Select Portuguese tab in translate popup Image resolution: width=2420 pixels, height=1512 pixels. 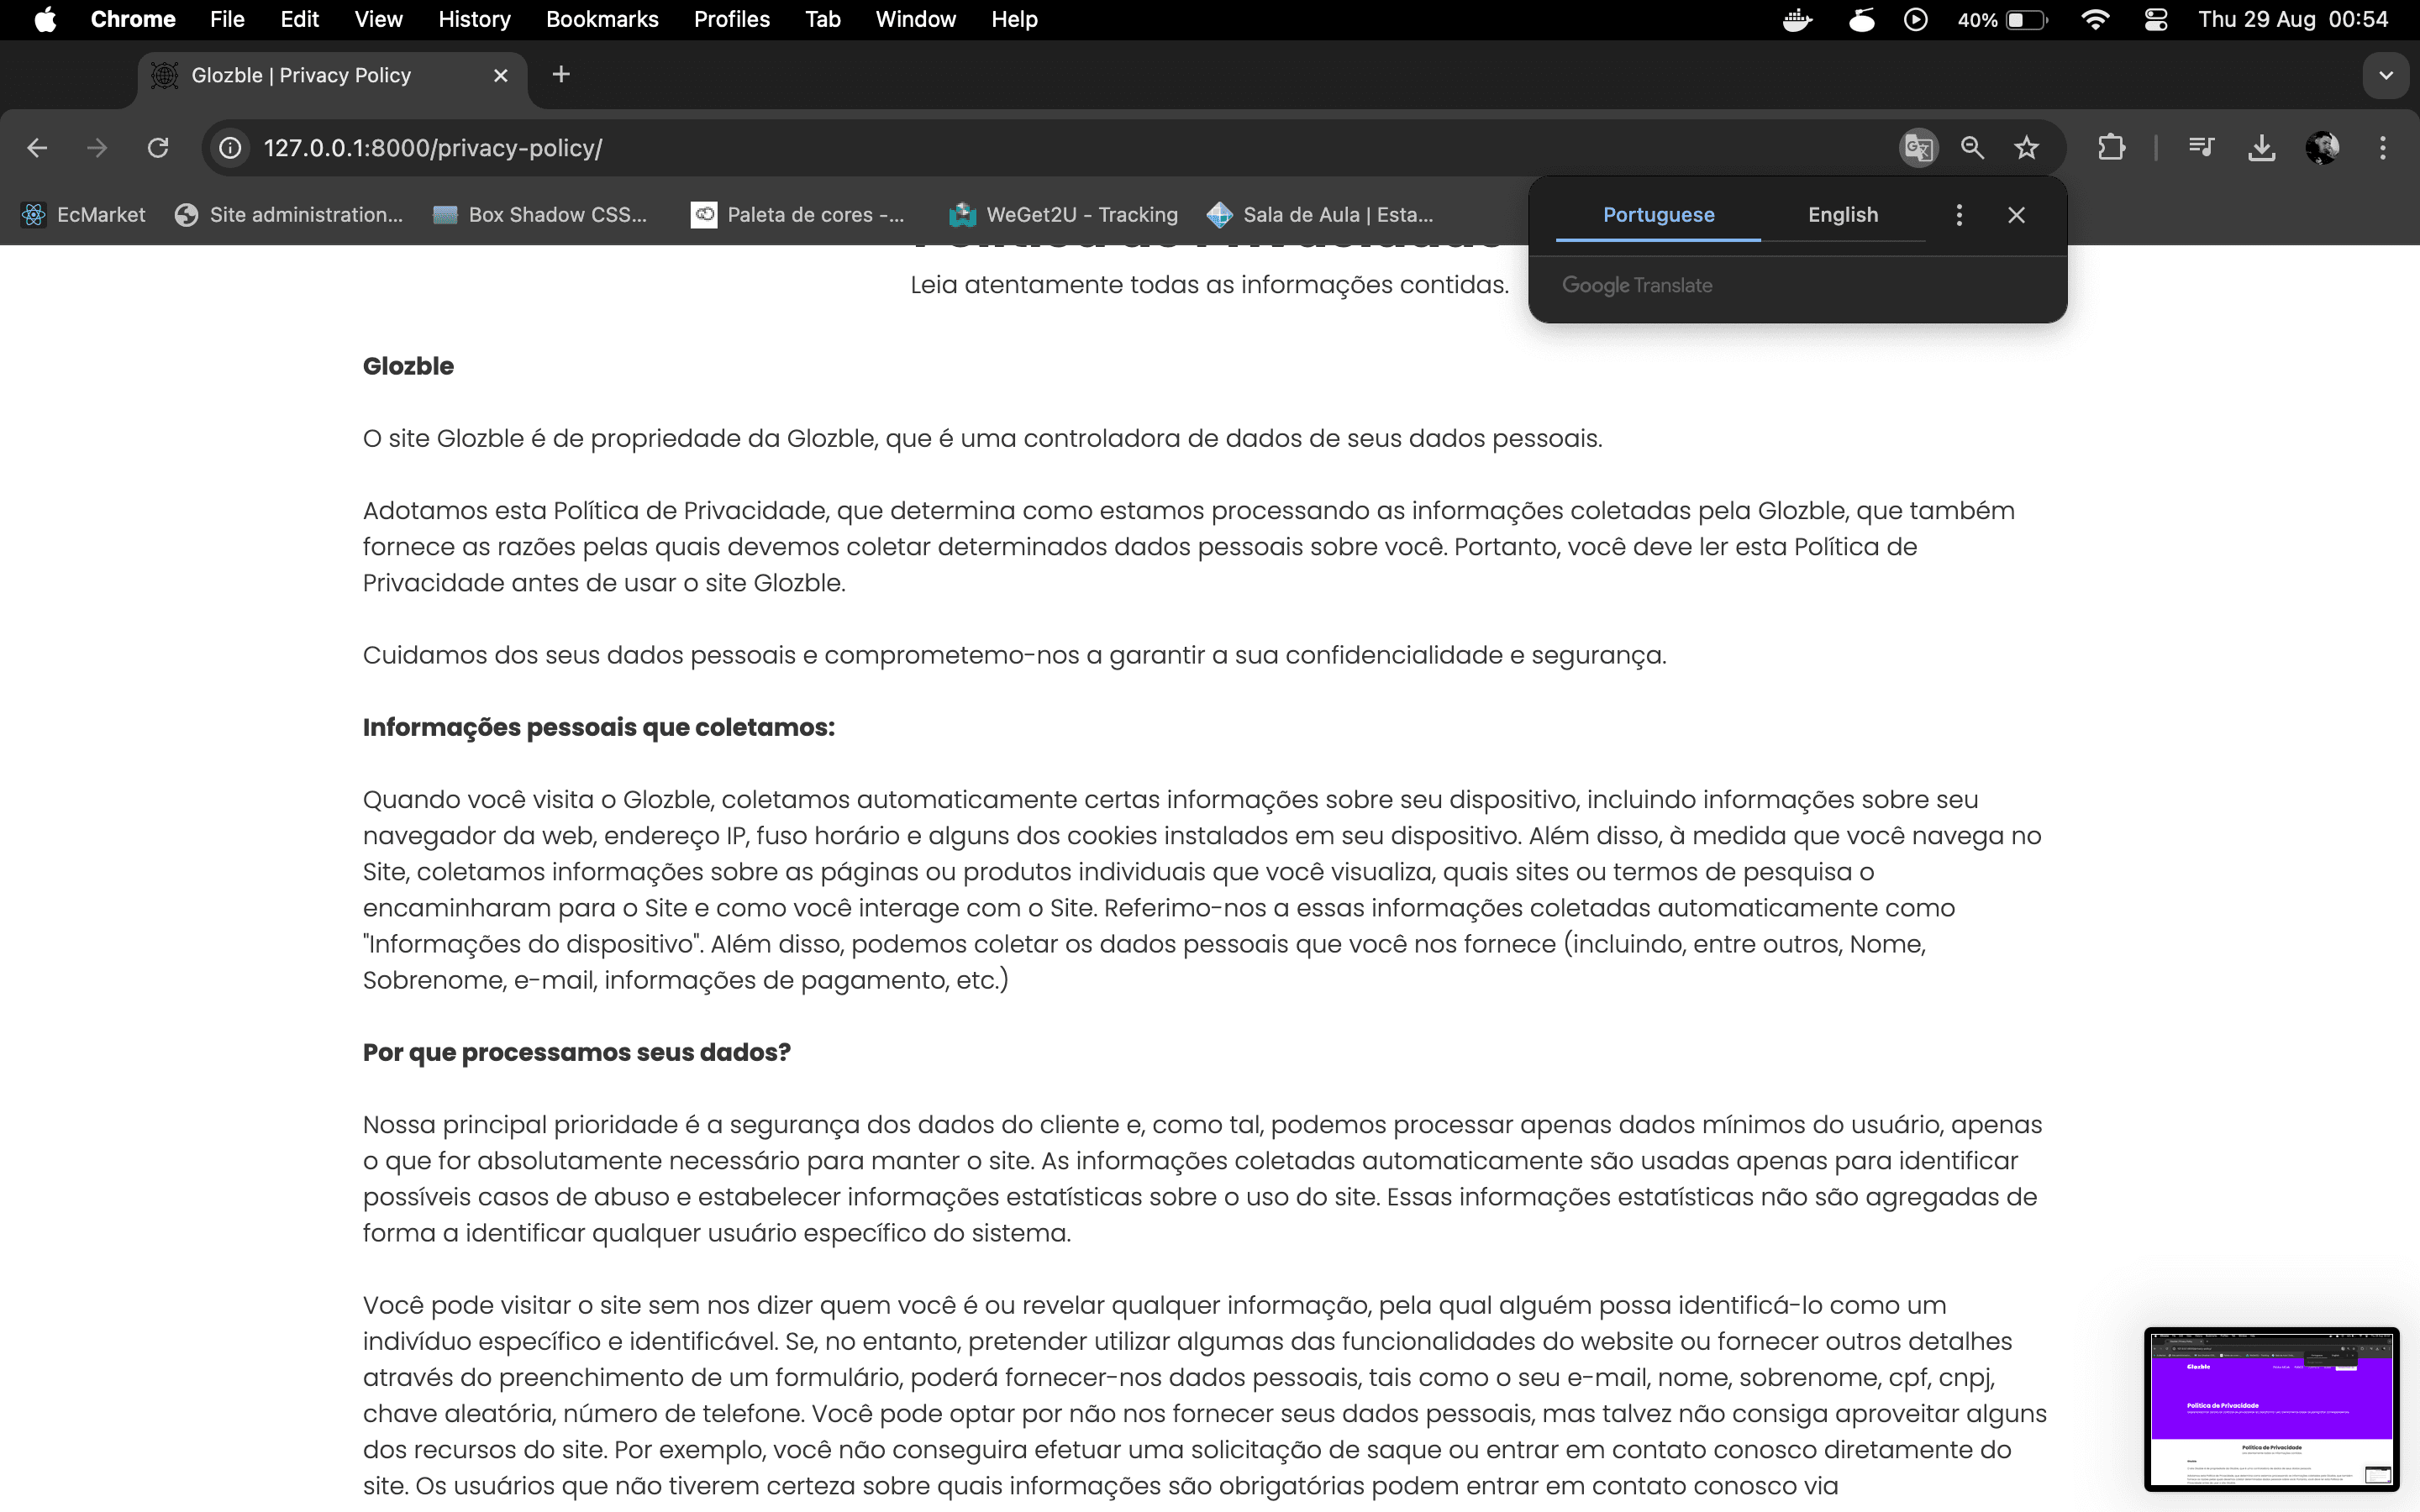[1658, 215]
